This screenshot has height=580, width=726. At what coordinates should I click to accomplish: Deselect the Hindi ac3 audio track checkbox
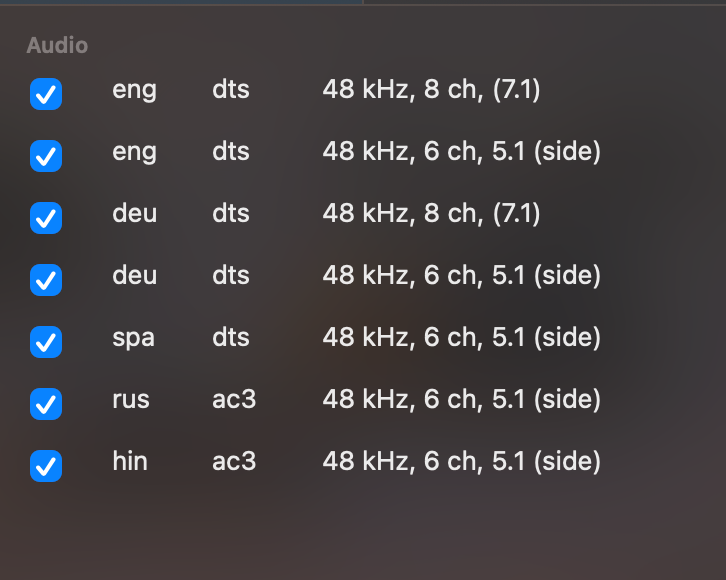pyautogui.click(x=46, y=466)
